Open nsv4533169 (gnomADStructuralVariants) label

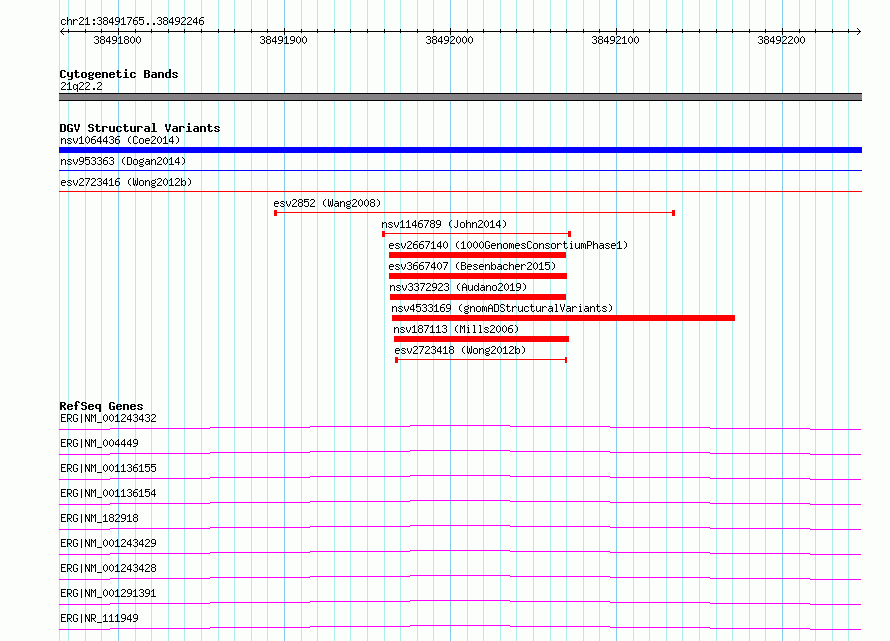pos(502,308)
